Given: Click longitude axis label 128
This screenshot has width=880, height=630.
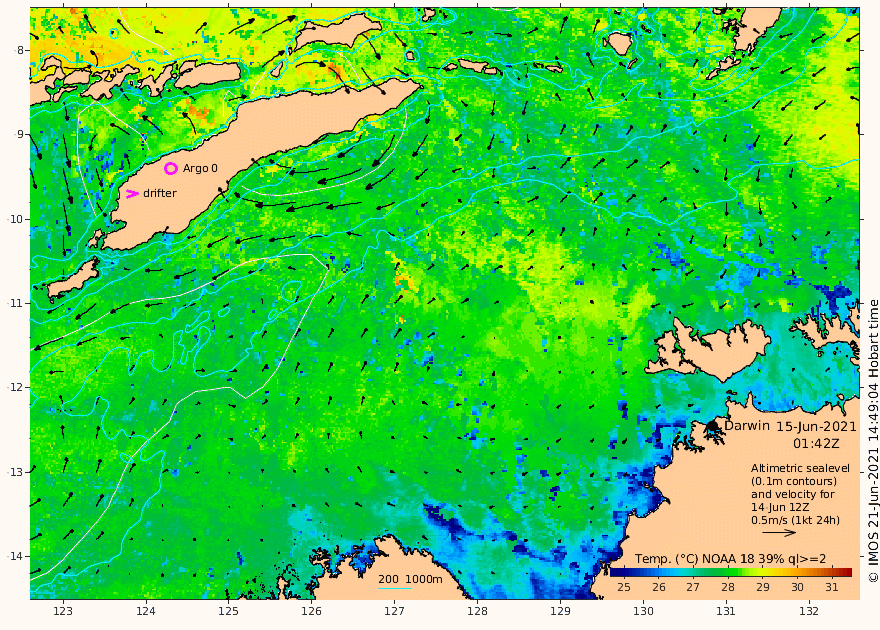Looking at the screenshot, I should click(x=478, y=611).
